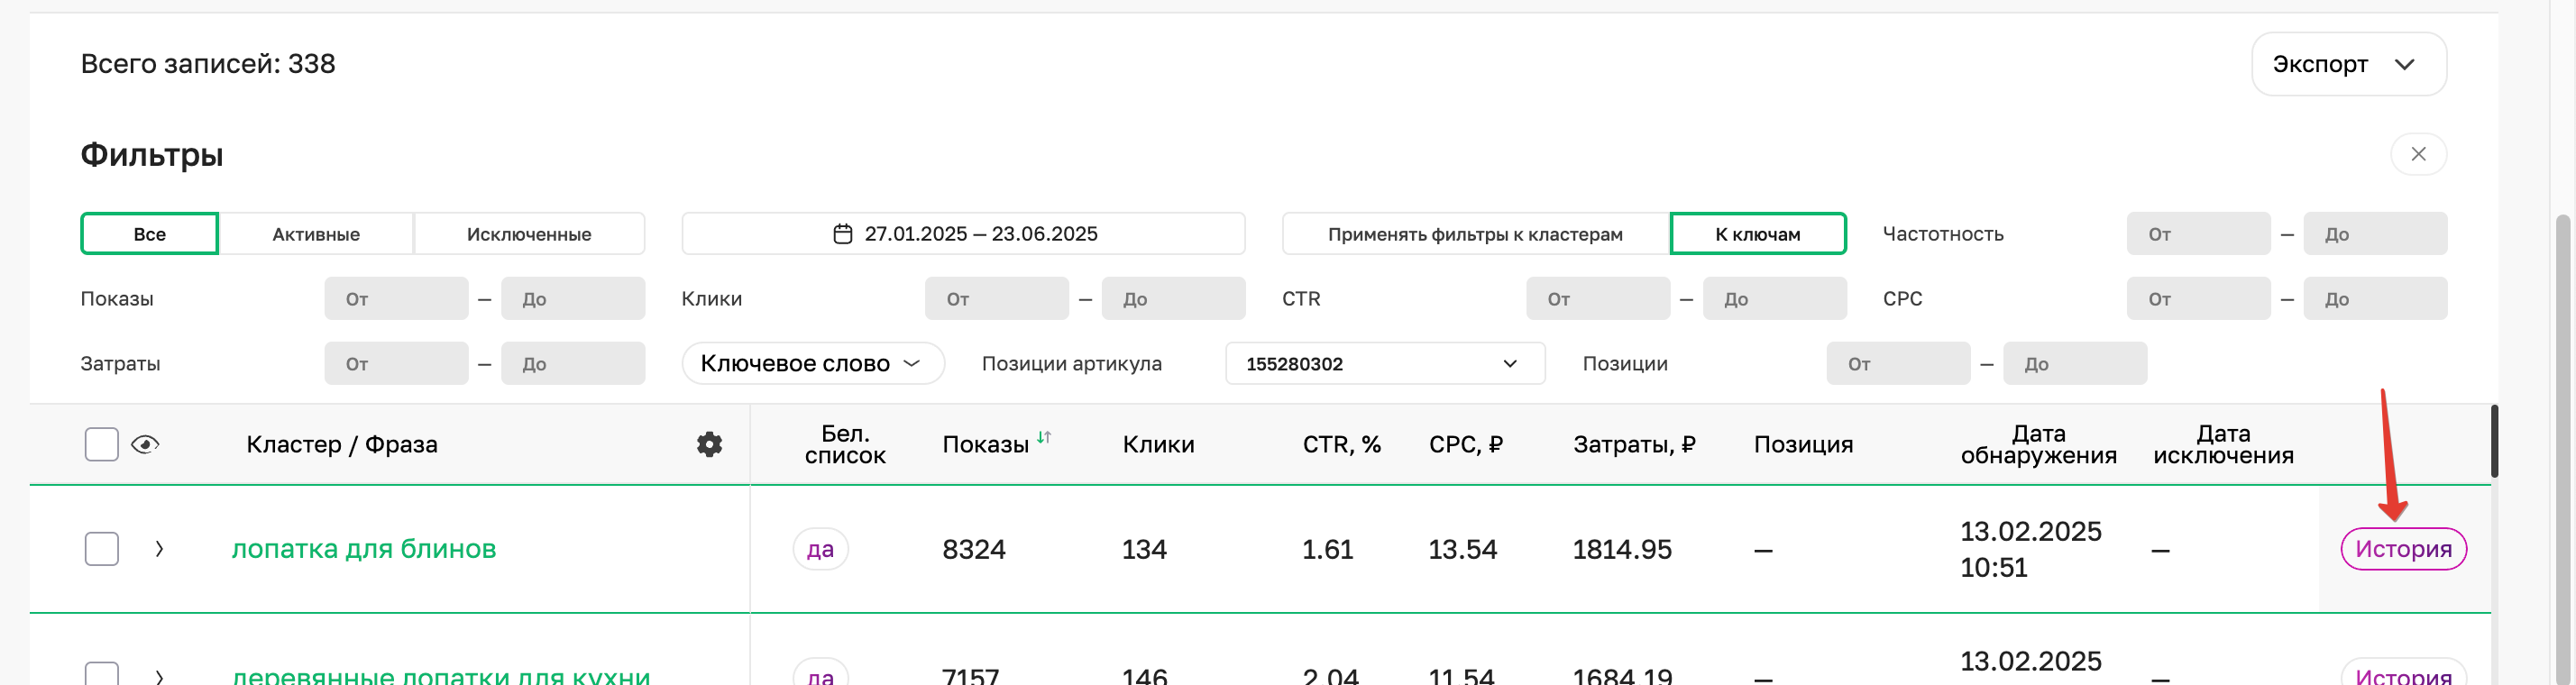This screenshot has width=2576, height=685.
Task: Expand the деревянные лопатки для кухни cluster
Action: pos(159,677)
